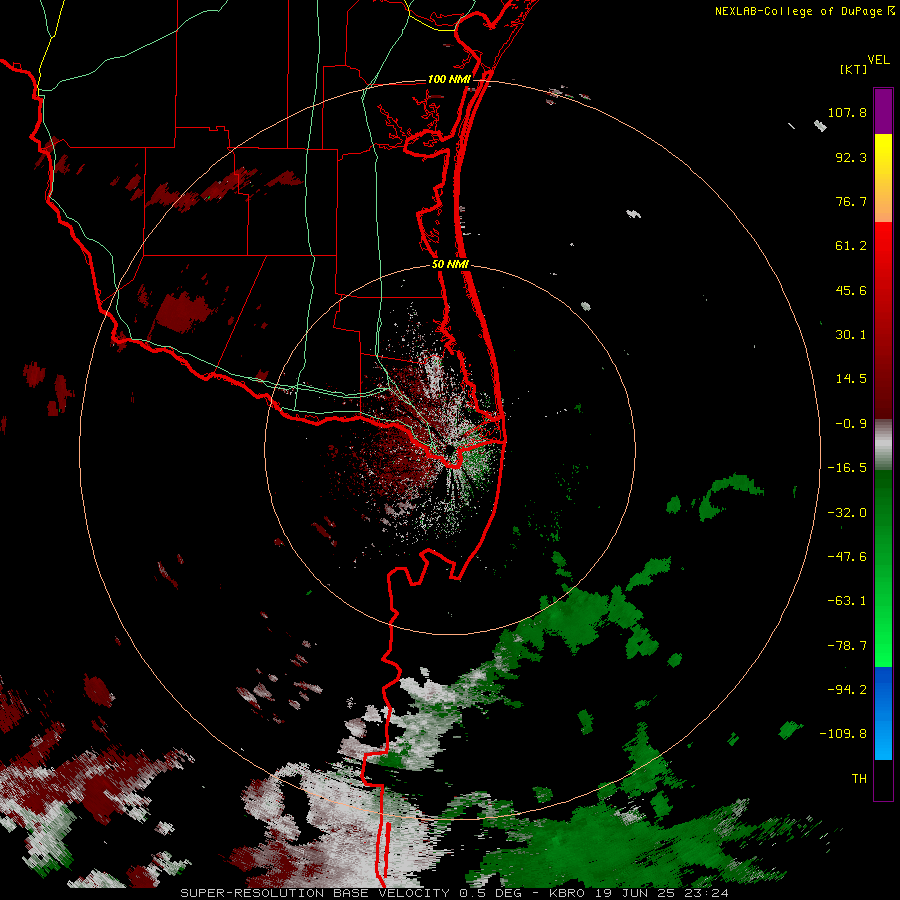Click the KBRO radar site center
The width and height of the screenshot is (900, 900).
449,449
